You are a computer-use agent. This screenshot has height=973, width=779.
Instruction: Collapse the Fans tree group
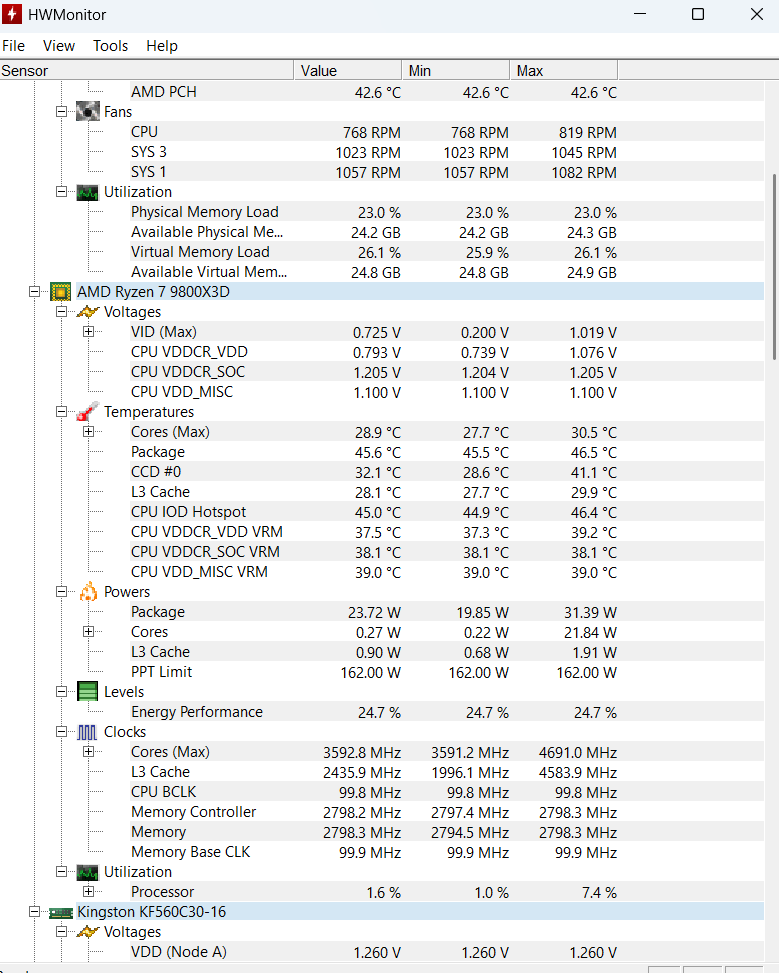tap(62, 112)
